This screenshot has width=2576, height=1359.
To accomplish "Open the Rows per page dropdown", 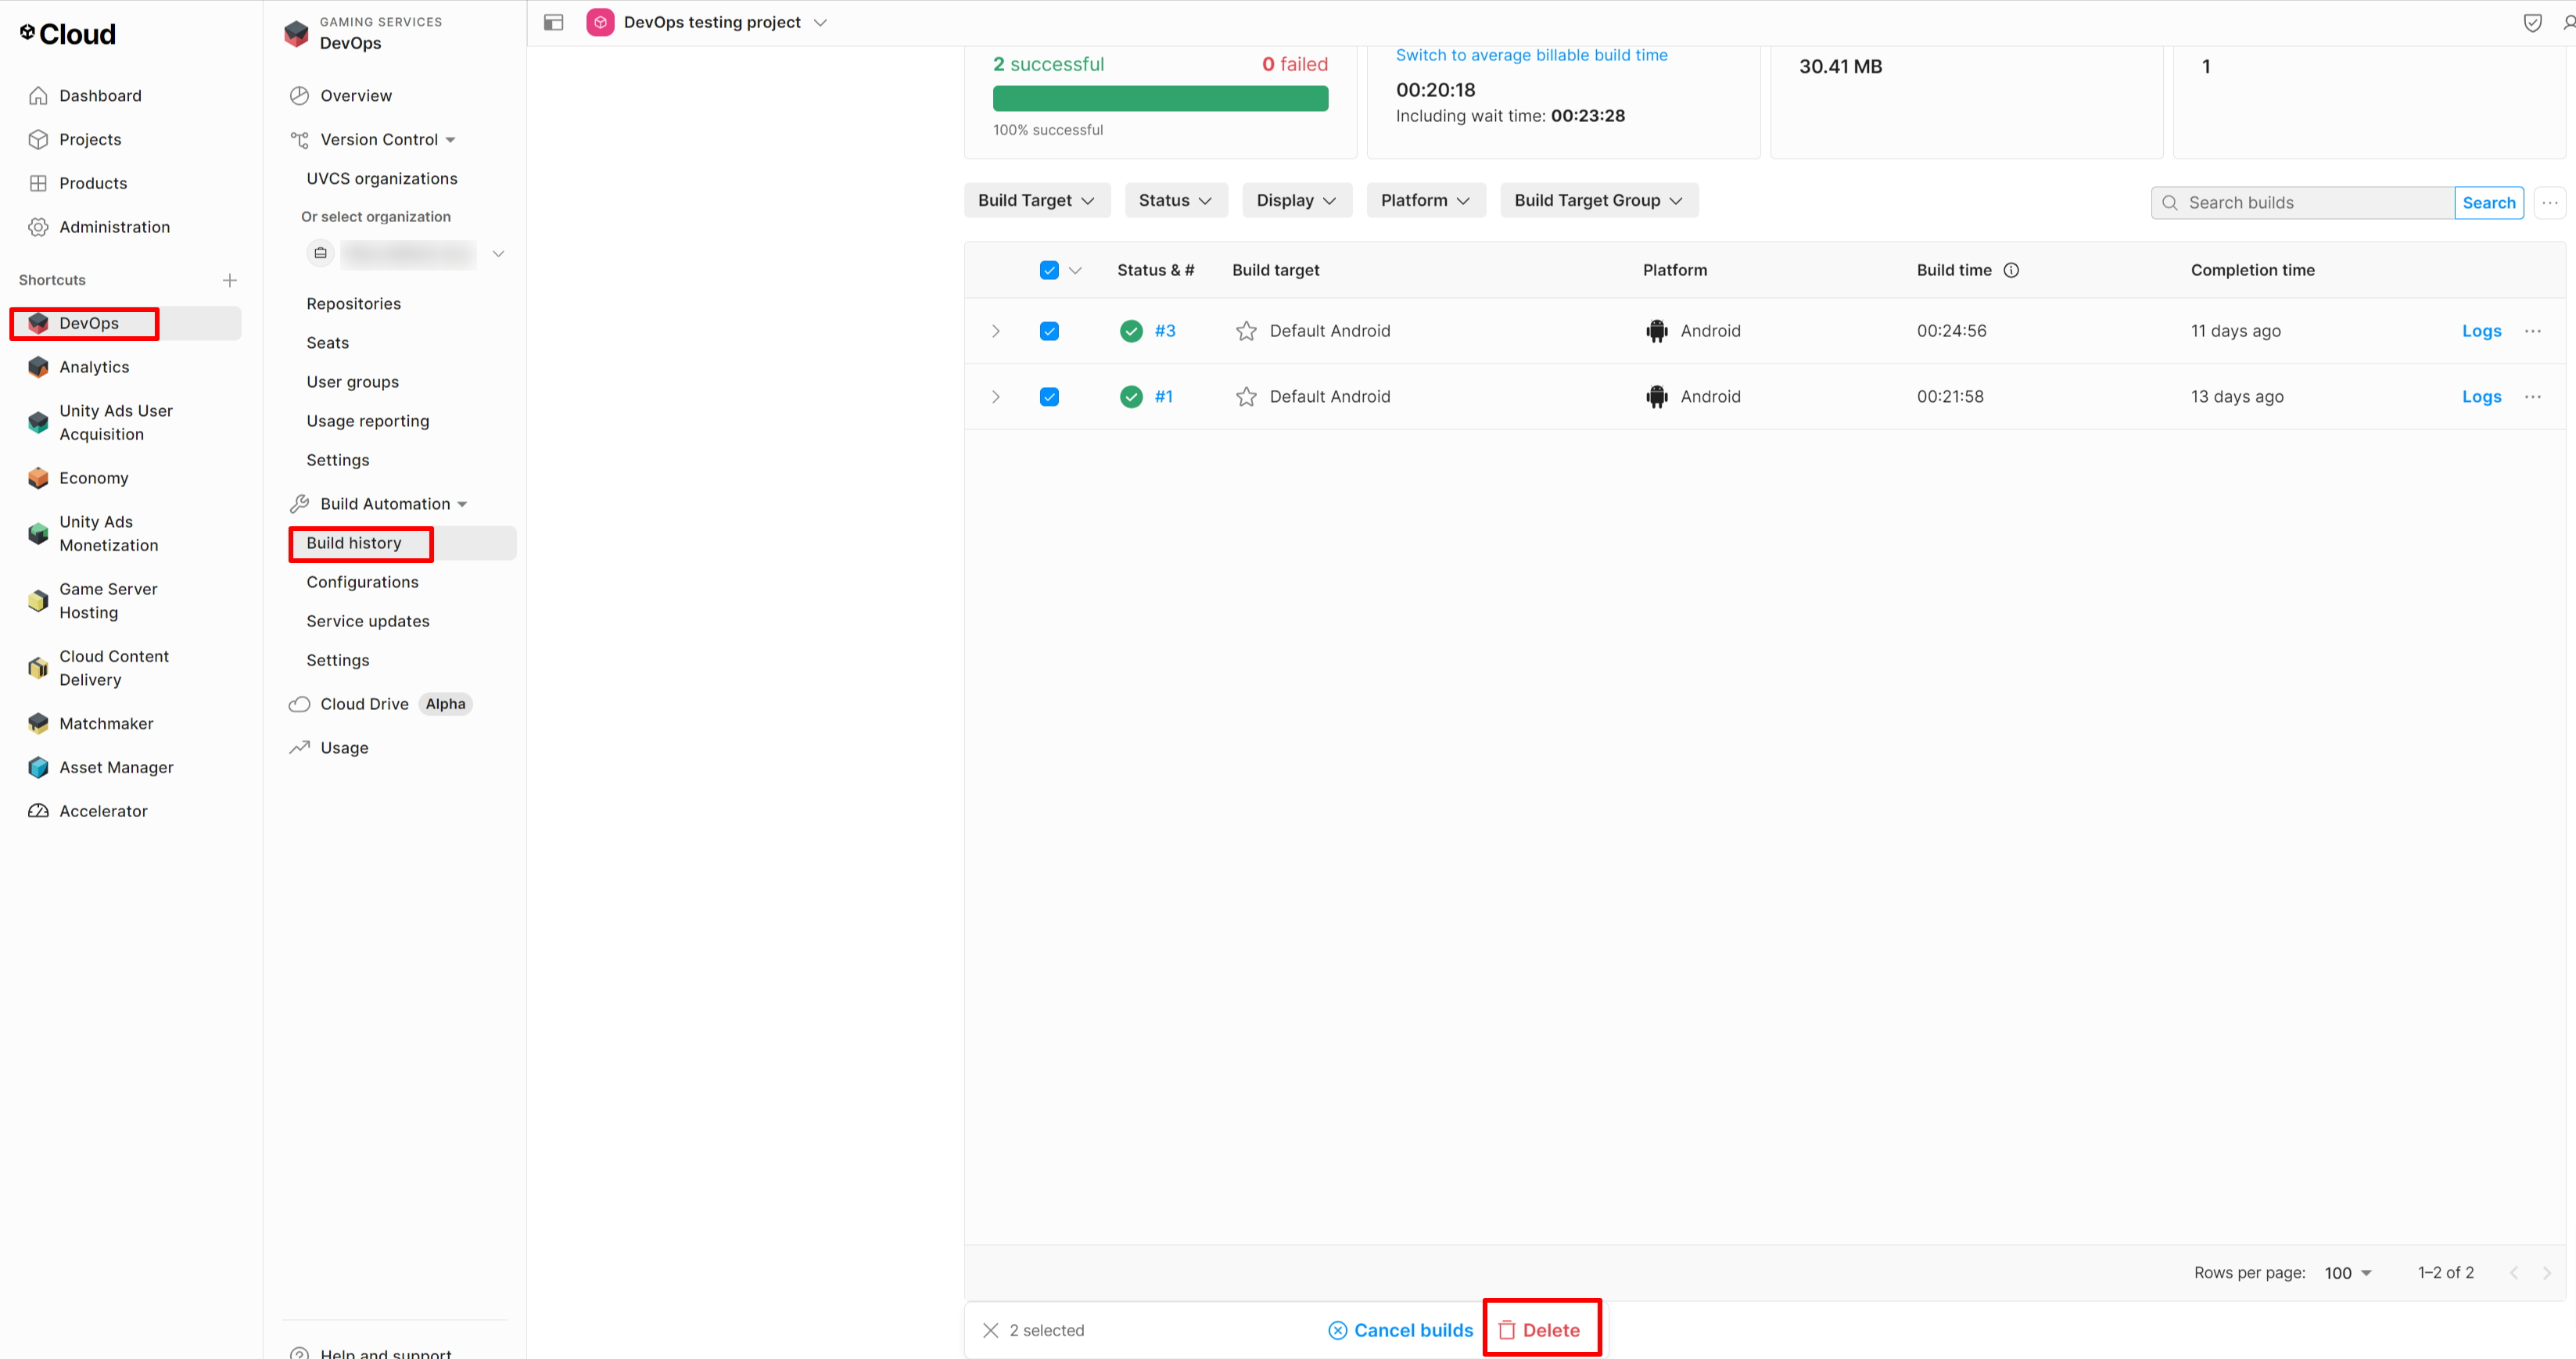I will click(2348, 1272).
